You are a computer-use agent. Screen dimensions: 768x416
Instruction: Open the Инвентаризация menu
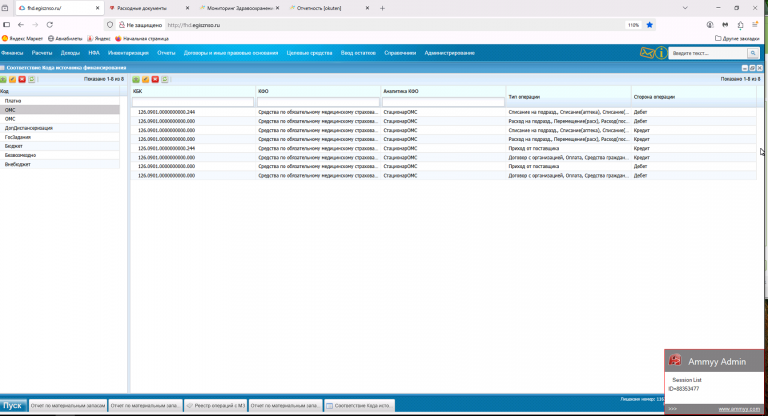point(128,53)
